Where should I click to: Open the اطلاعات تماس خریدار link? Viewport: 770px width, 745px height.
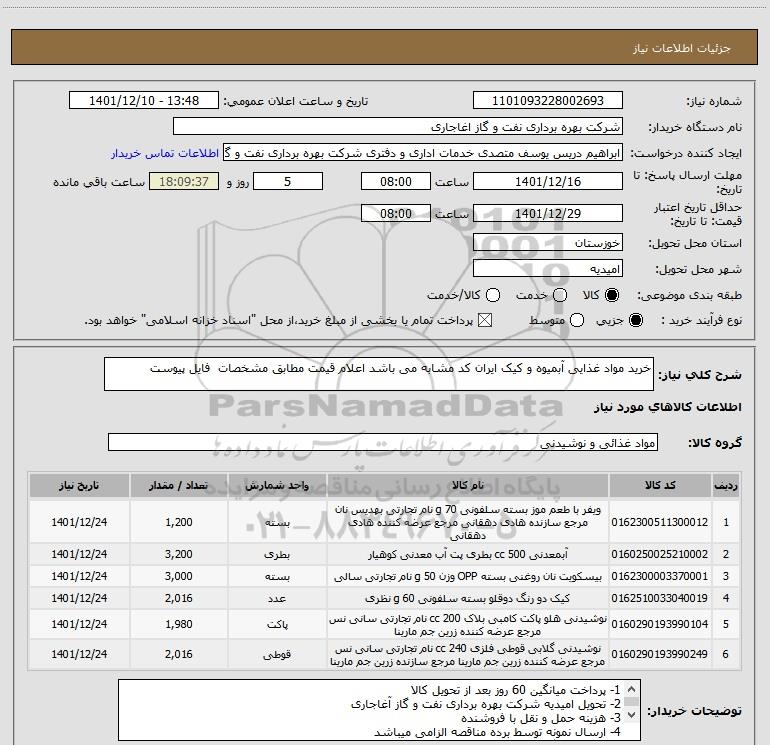point(165,154)
